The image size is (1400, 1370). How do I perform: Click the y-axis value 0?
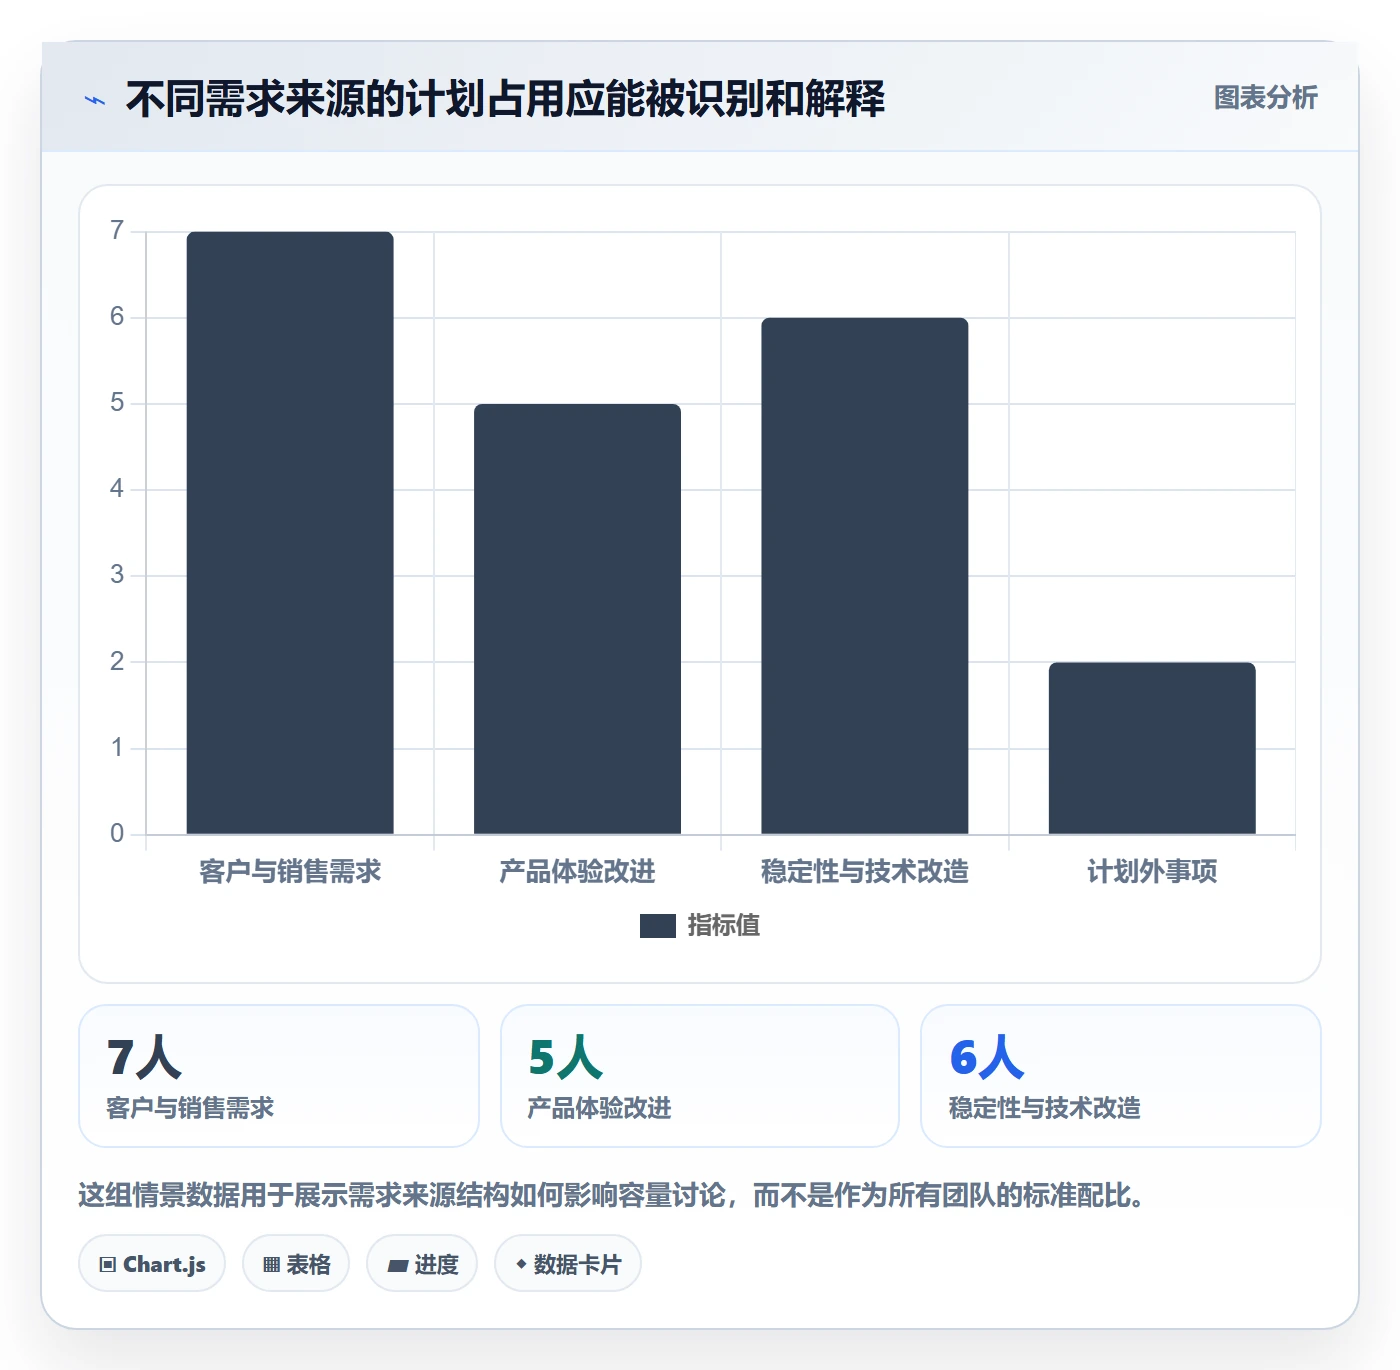pos(117,834)
